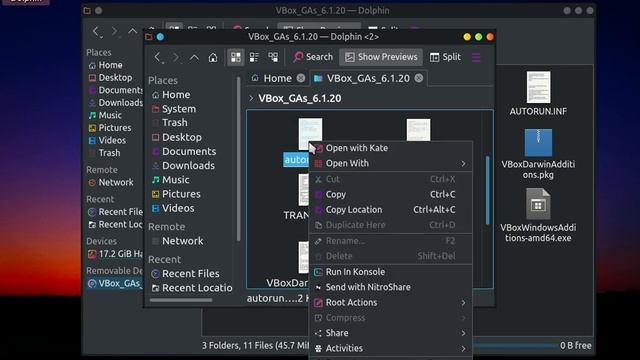Open Search in front Dolphin window
The height and width of the screenshot is (360, 640).
(313, 57)
